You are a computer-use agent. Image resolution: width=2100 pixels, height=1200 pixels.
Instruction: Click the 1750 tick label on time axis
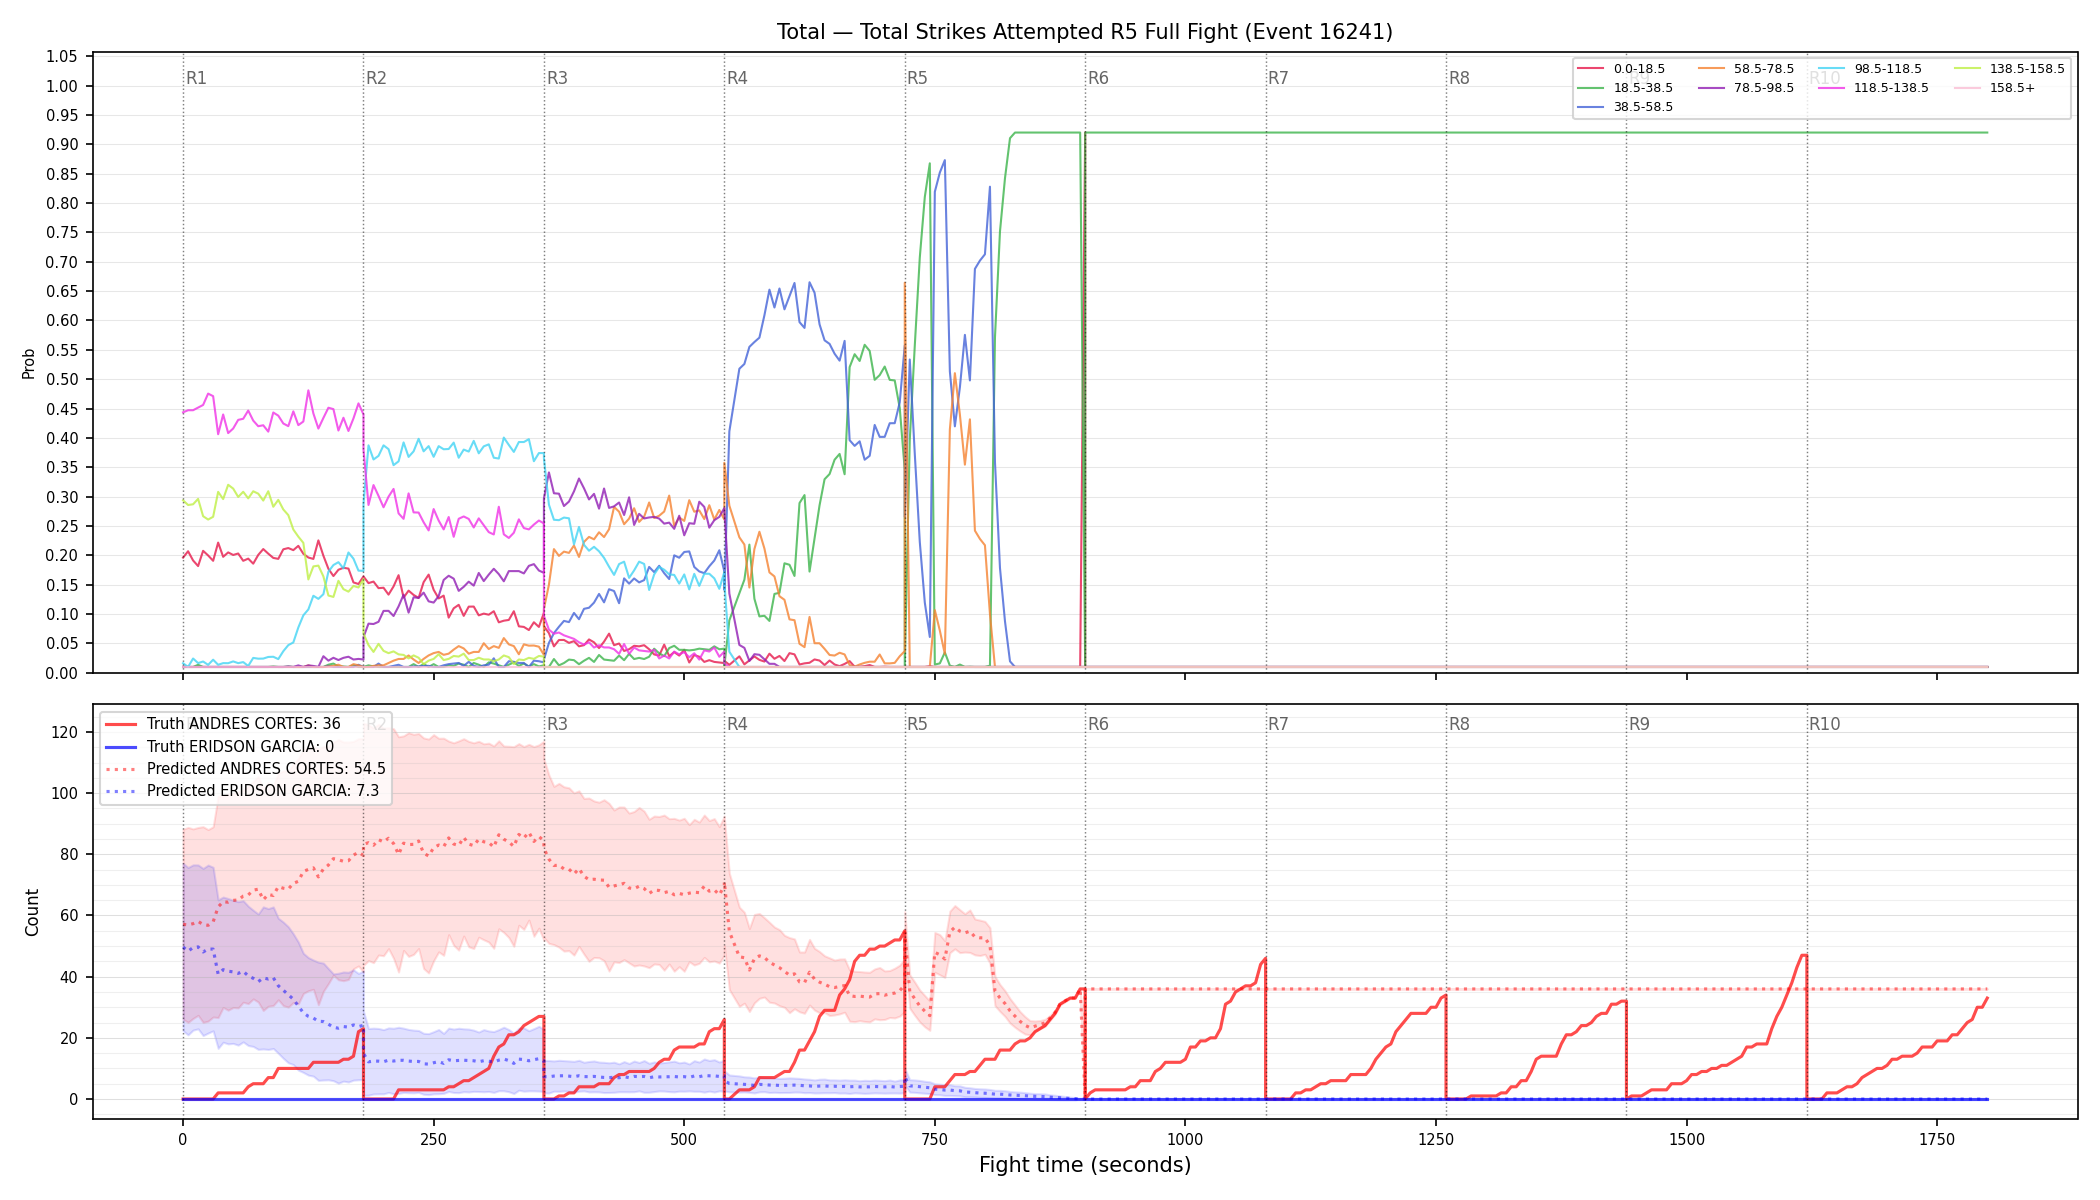pos(1937,1139)
